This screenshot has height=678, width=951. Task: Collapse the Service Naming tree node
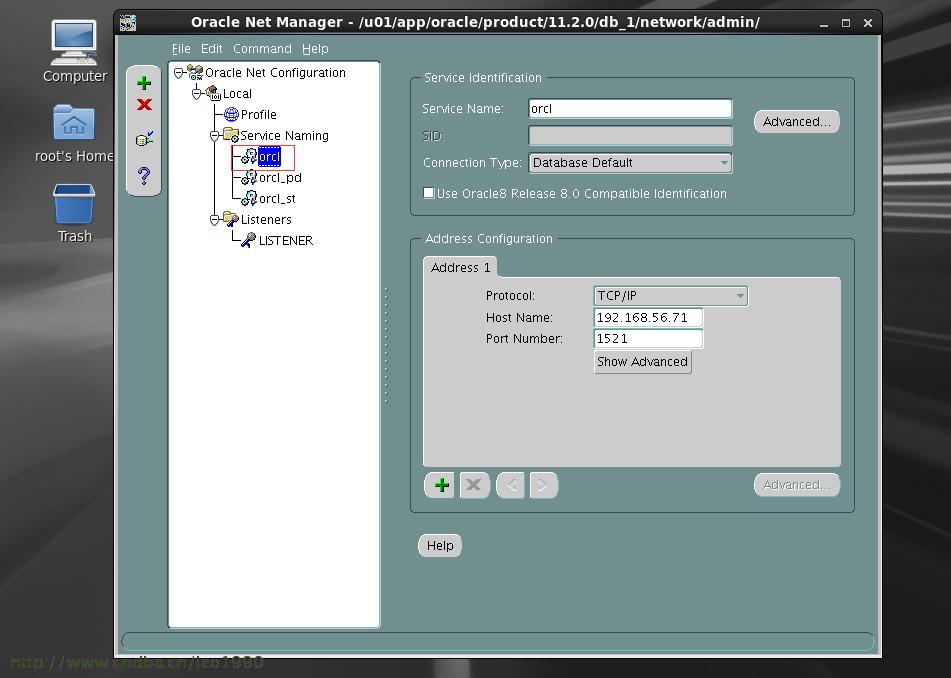pos(214,136)
